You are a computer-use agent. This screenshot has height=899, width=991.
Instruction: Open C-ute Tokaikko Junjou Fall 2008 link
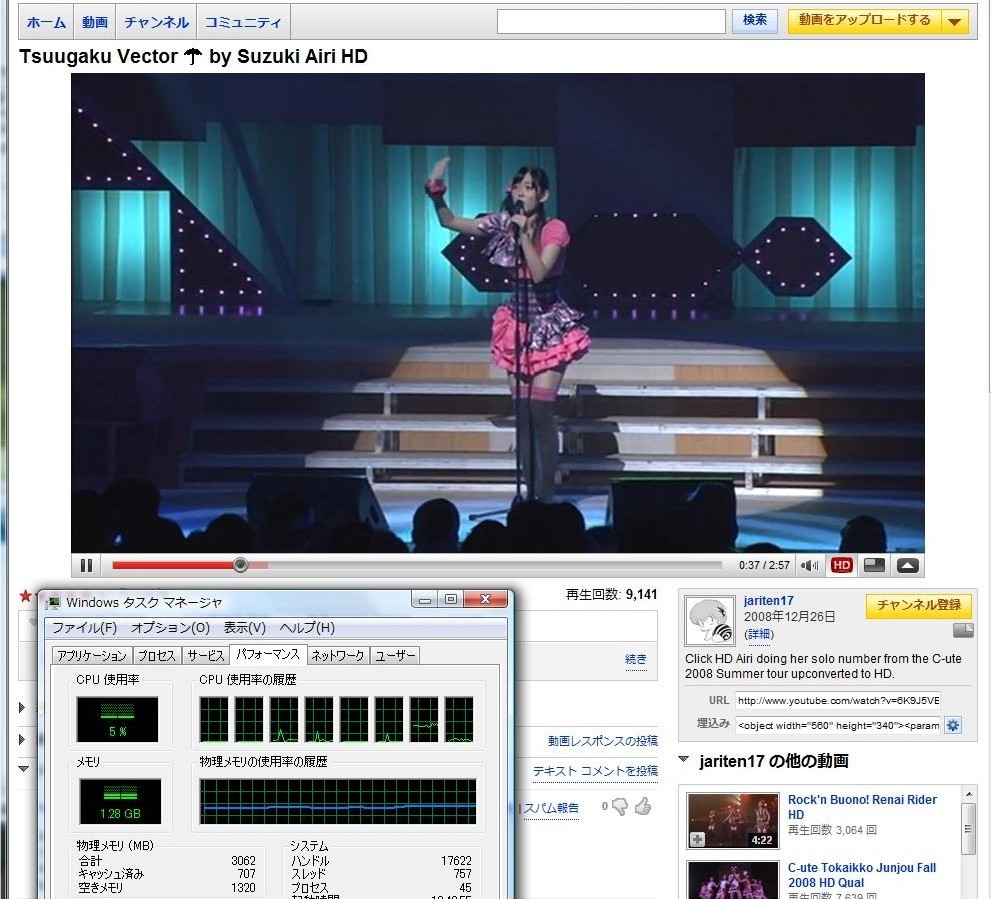click(x=861, y=875)
